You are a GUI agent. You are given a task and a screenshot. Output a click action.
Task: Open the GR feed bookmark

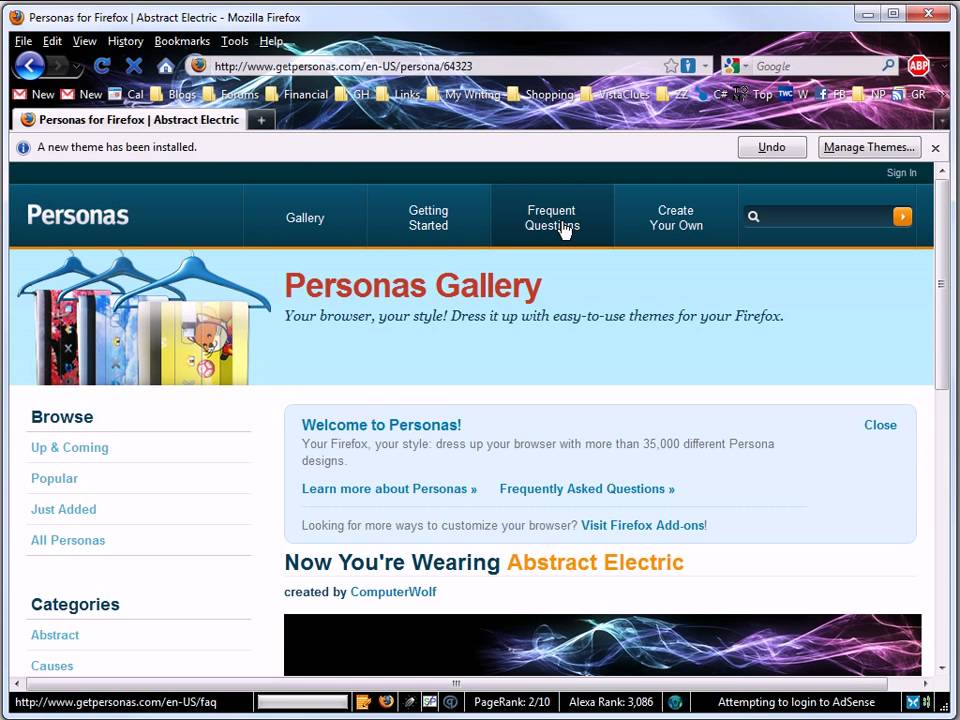(909, 94)
